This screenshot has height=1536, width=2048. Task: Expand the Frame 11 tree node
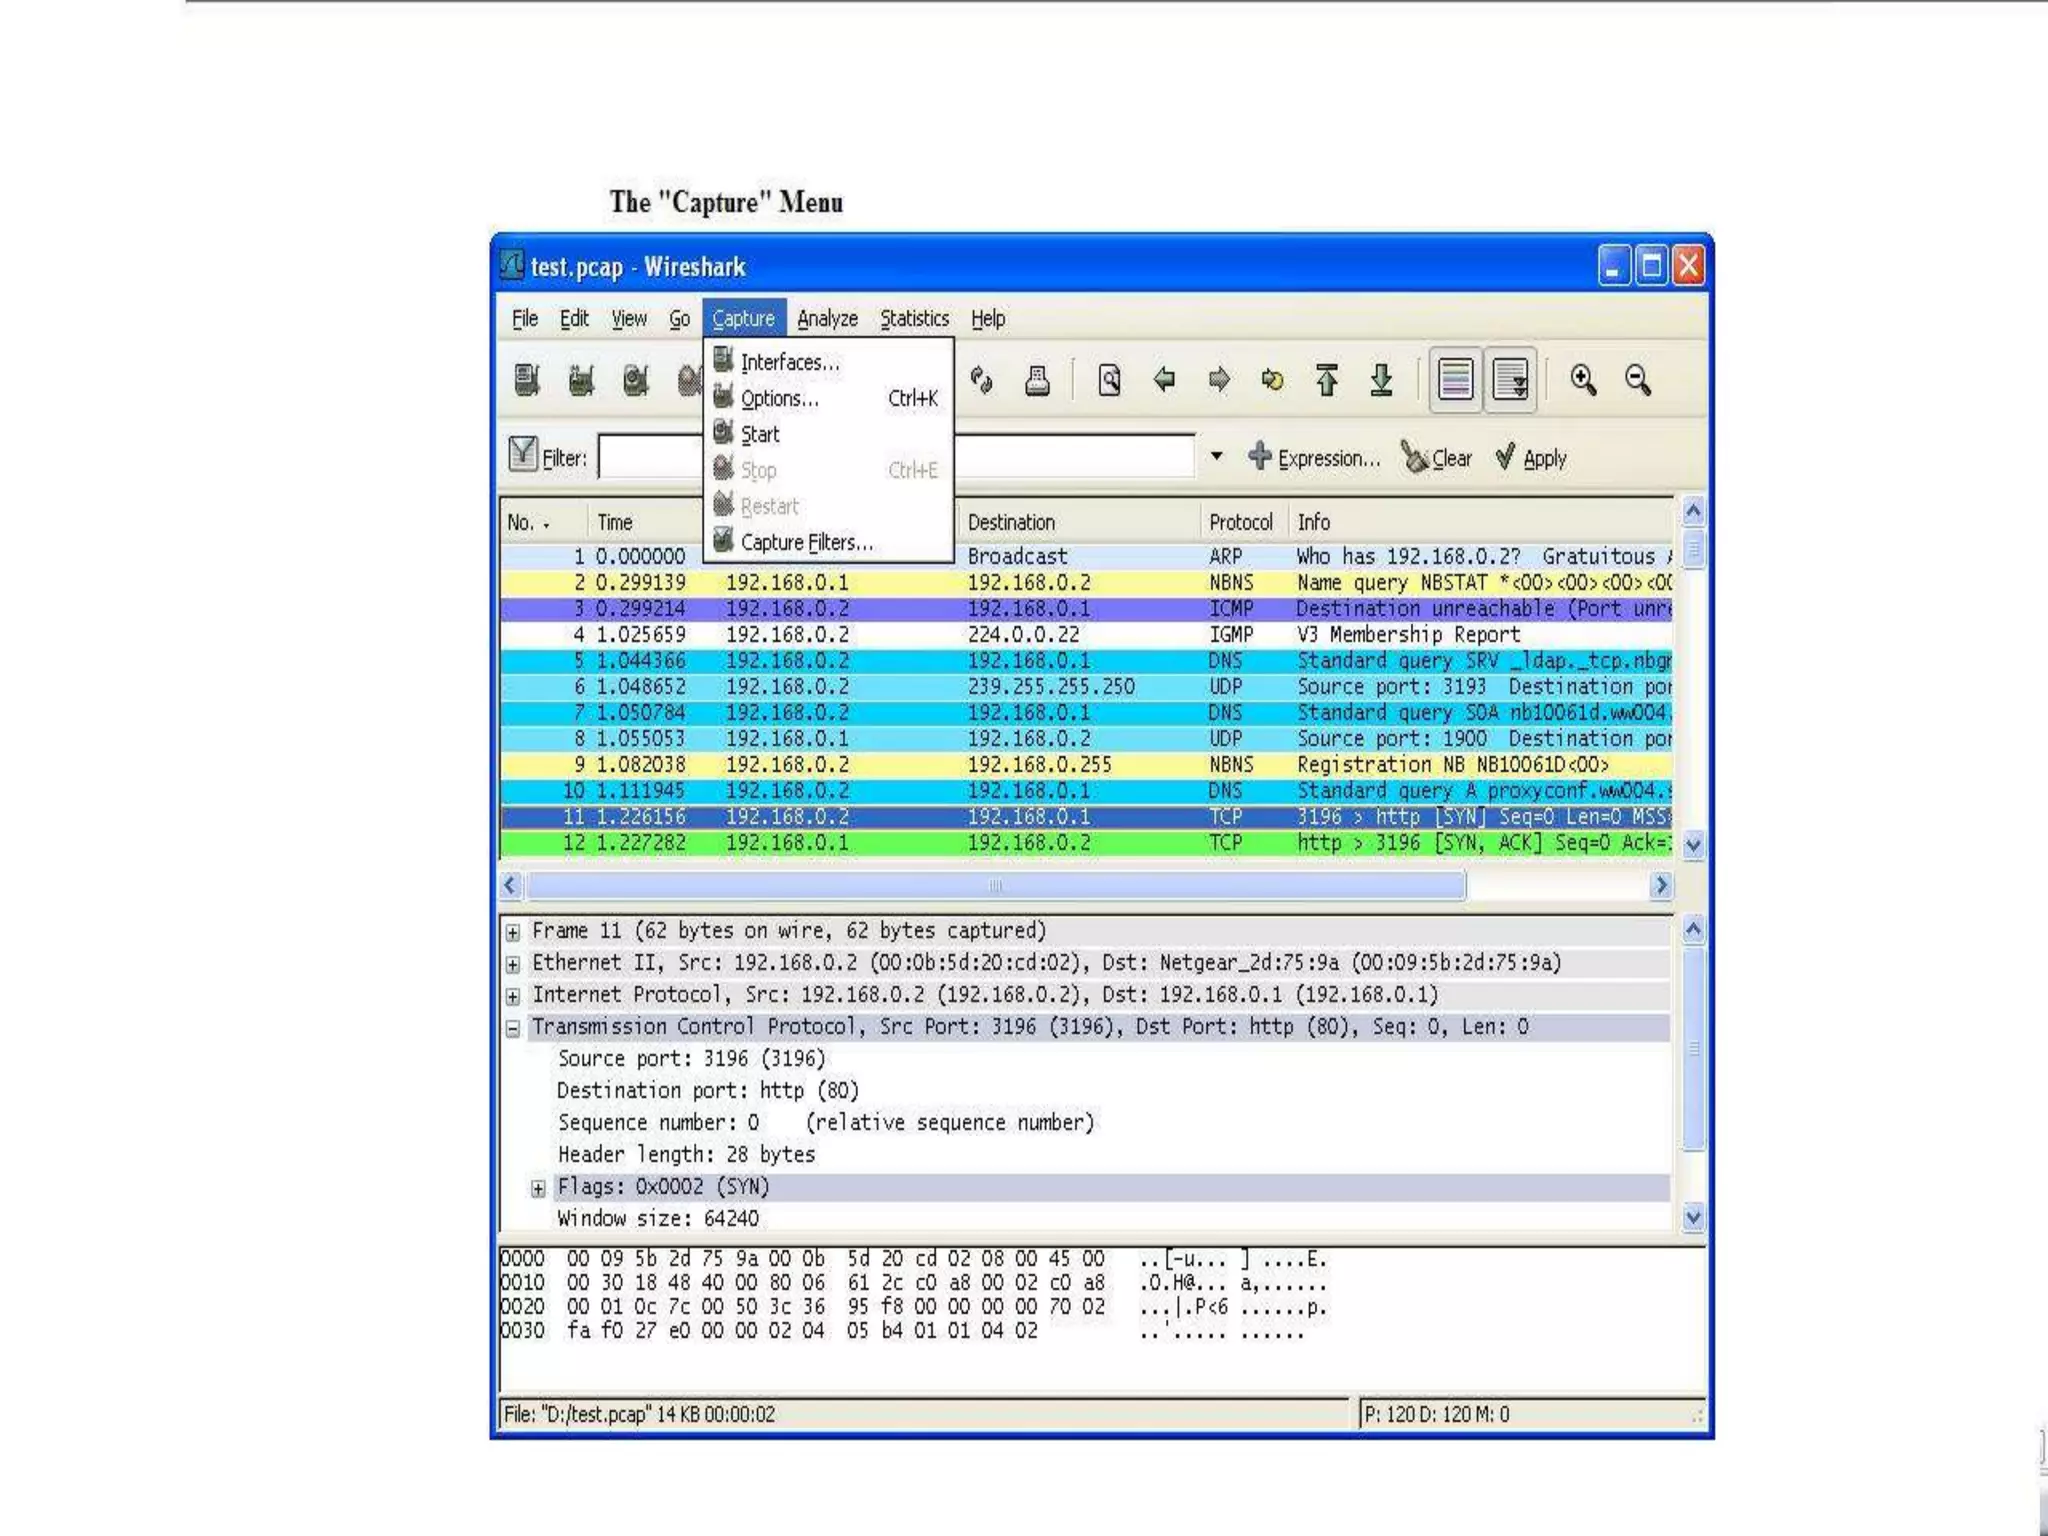513,932
